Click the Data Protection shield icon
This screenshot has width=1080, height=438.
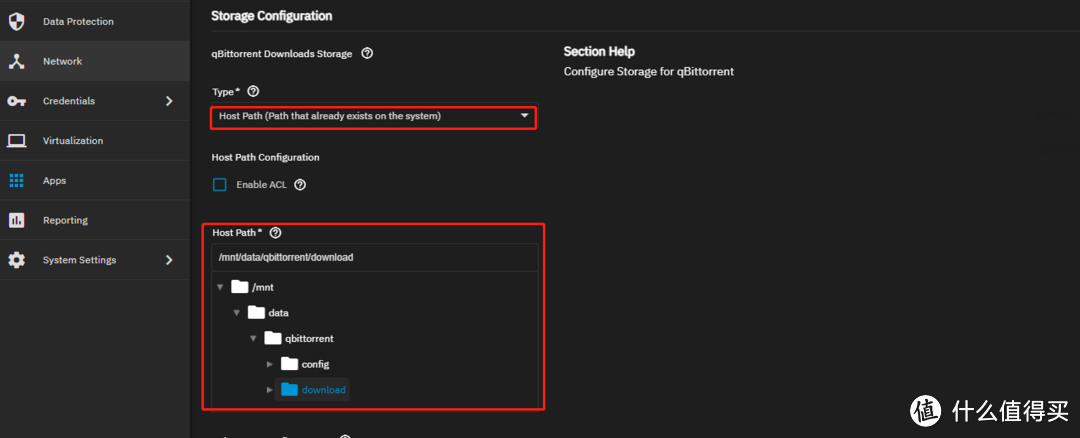click(x=16, y=21)
